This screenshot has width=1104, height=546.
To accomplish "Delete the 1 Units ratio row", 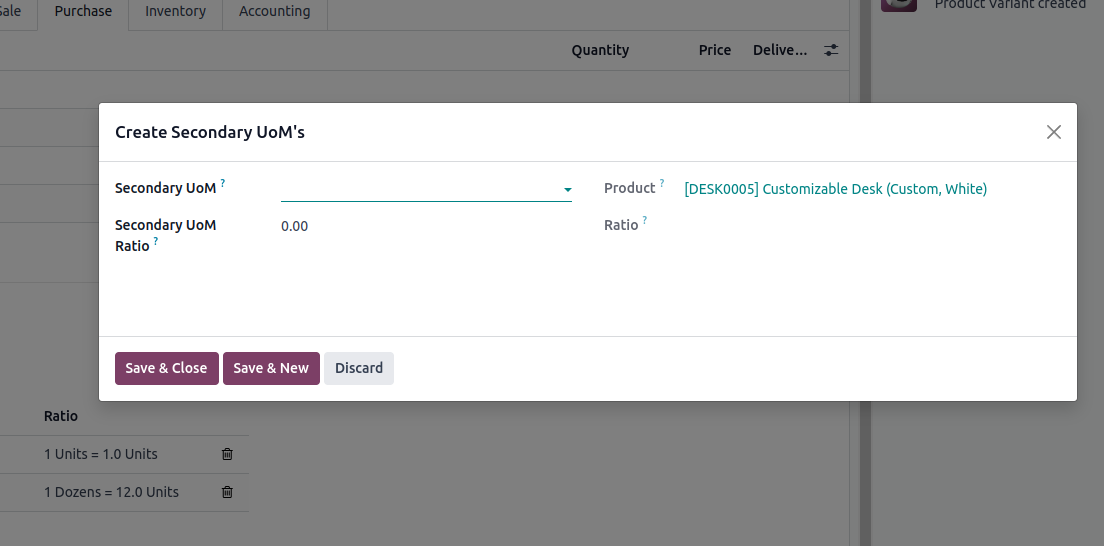I will (x=227, y=454).
